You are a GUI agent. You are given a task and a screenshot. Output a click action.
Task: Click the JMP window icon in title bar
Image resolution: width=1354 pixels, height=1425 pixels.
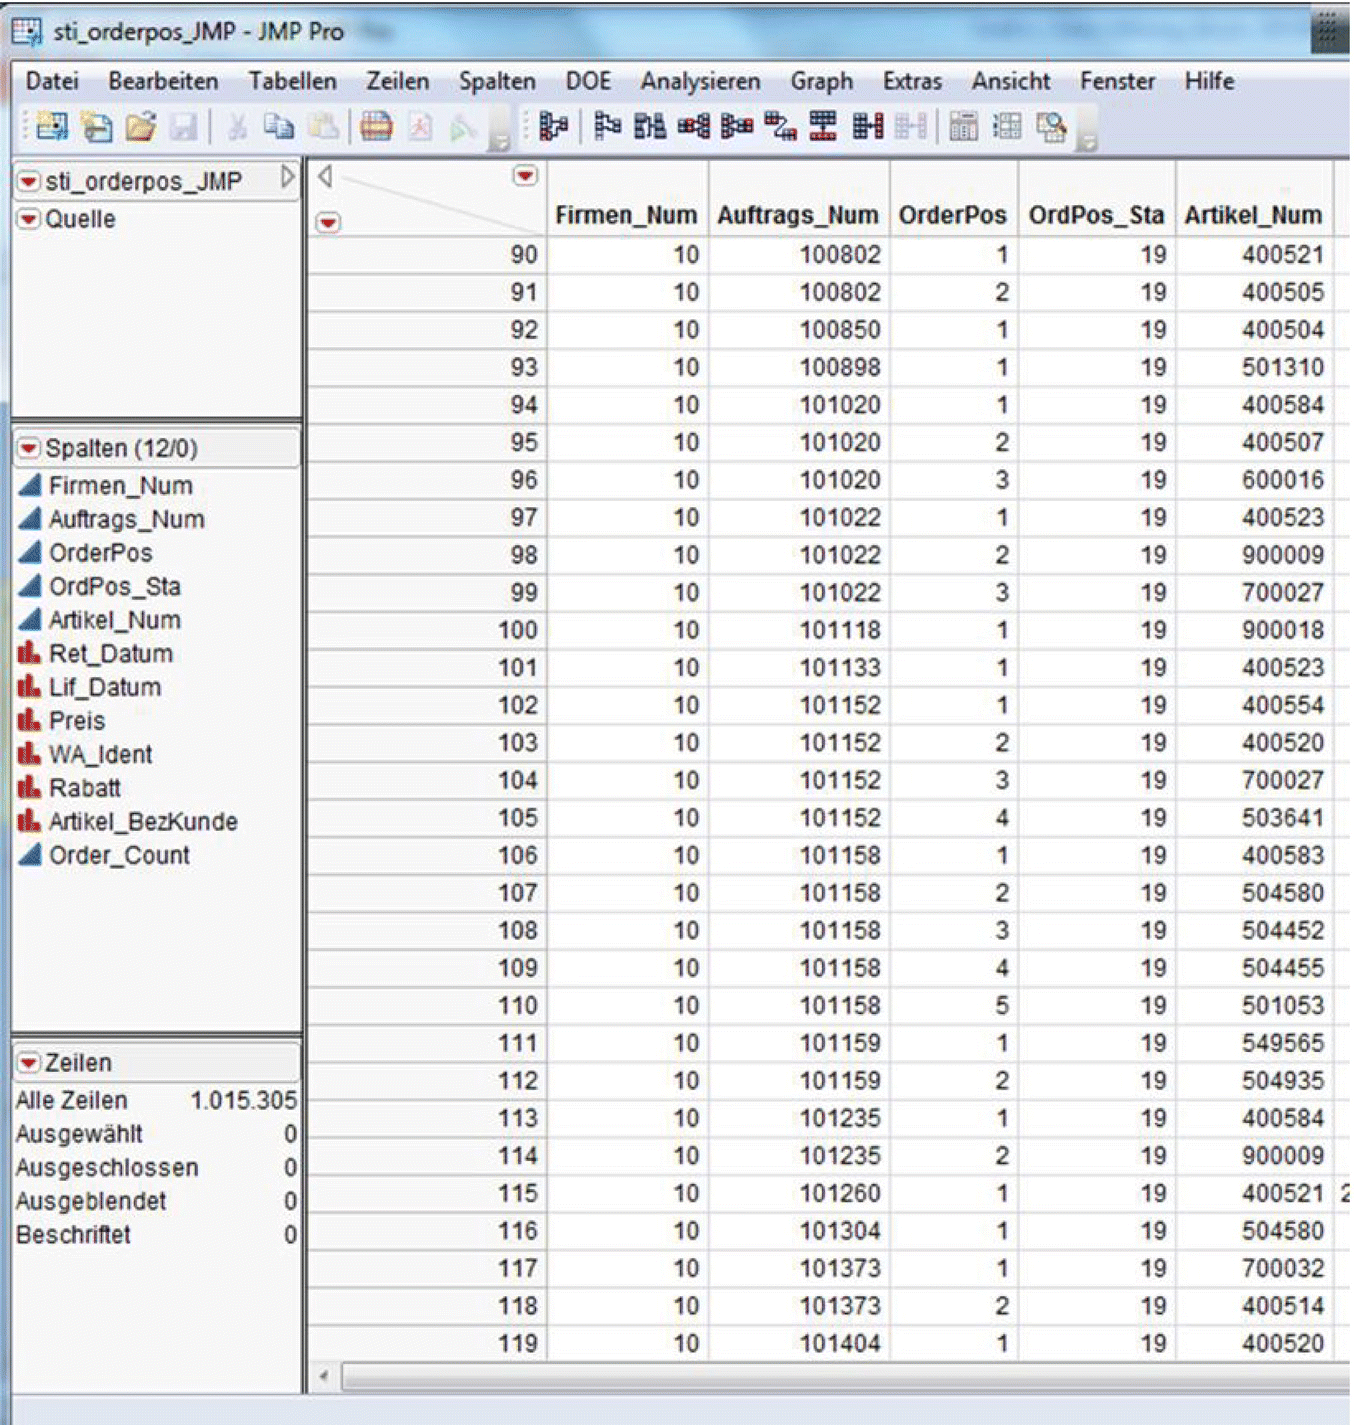click(27, 31)
